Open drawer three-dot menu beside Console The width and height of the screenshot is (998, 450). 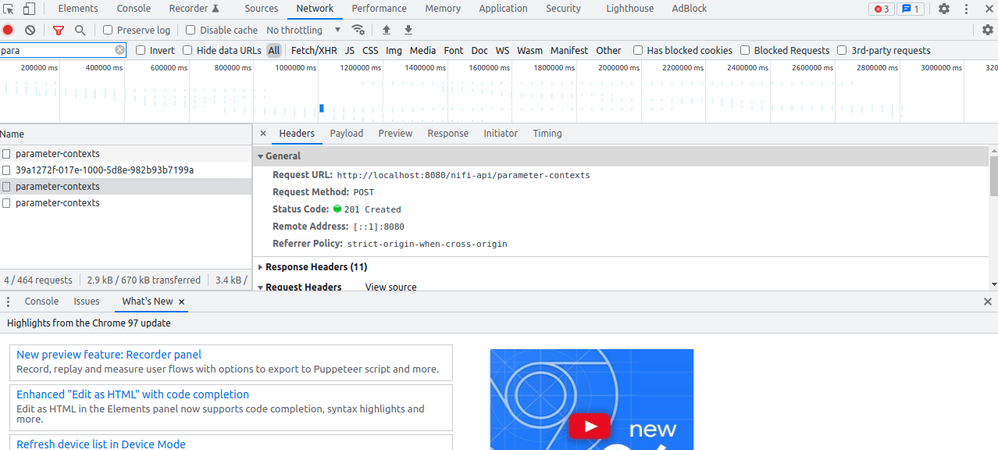[x=8, y=302]
